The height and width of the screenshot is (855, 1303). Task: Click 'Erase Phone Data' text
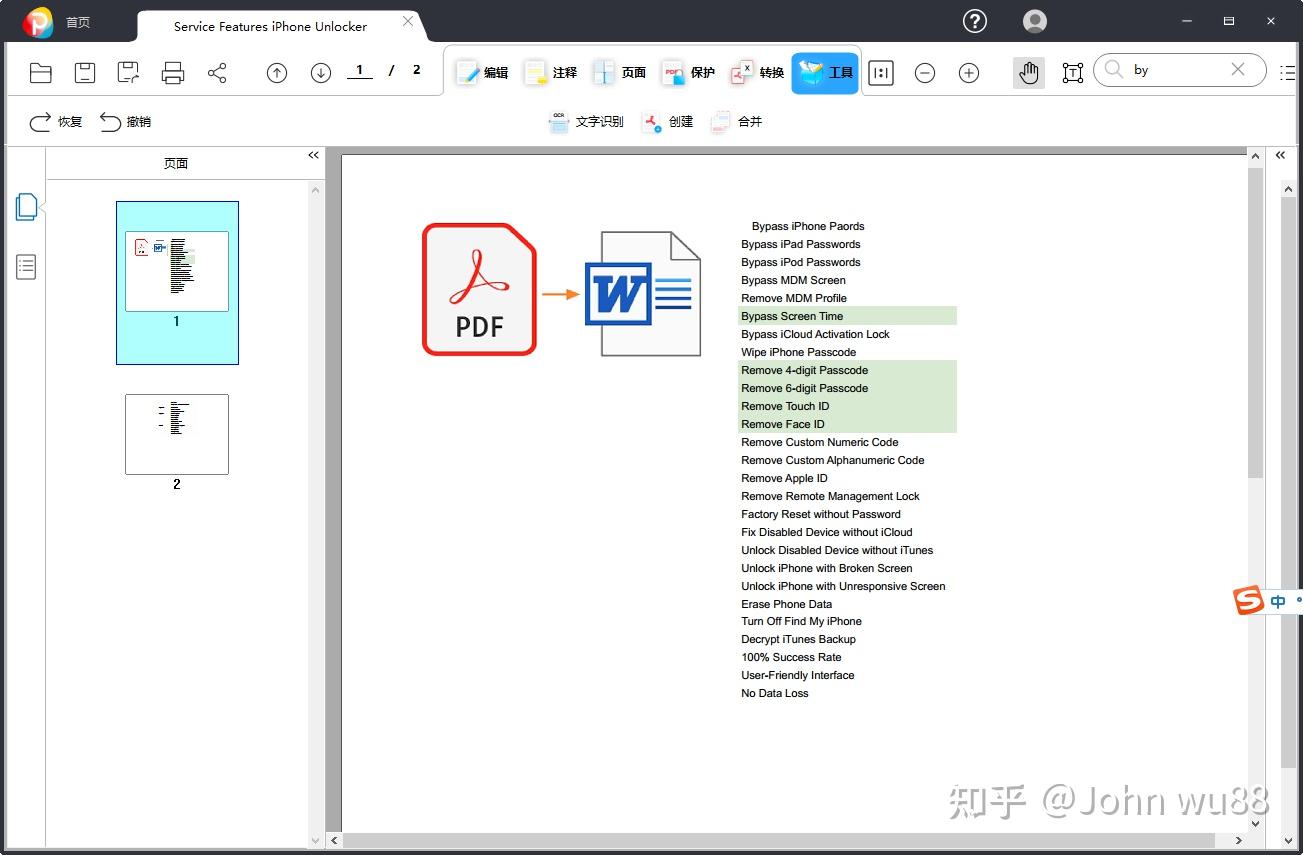786,604
